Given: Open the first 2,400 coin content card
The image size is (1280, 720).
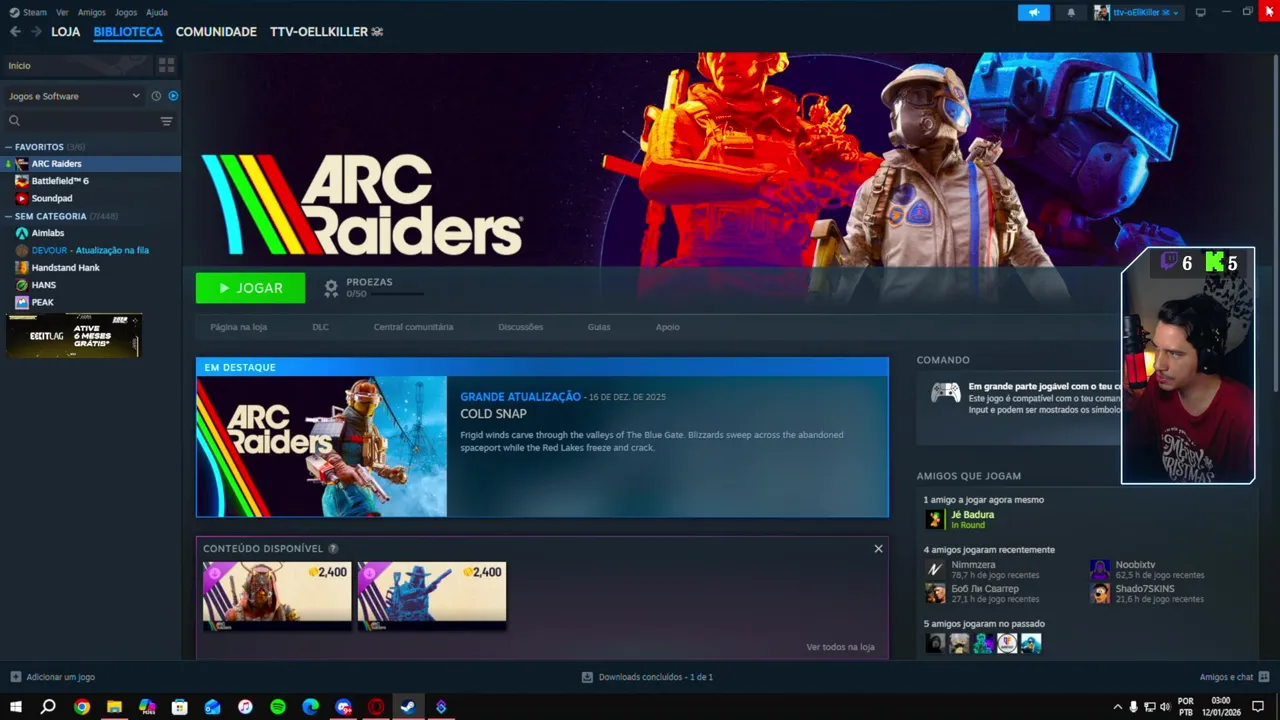Looking at the screenshot, I should [x=277, y=596].
